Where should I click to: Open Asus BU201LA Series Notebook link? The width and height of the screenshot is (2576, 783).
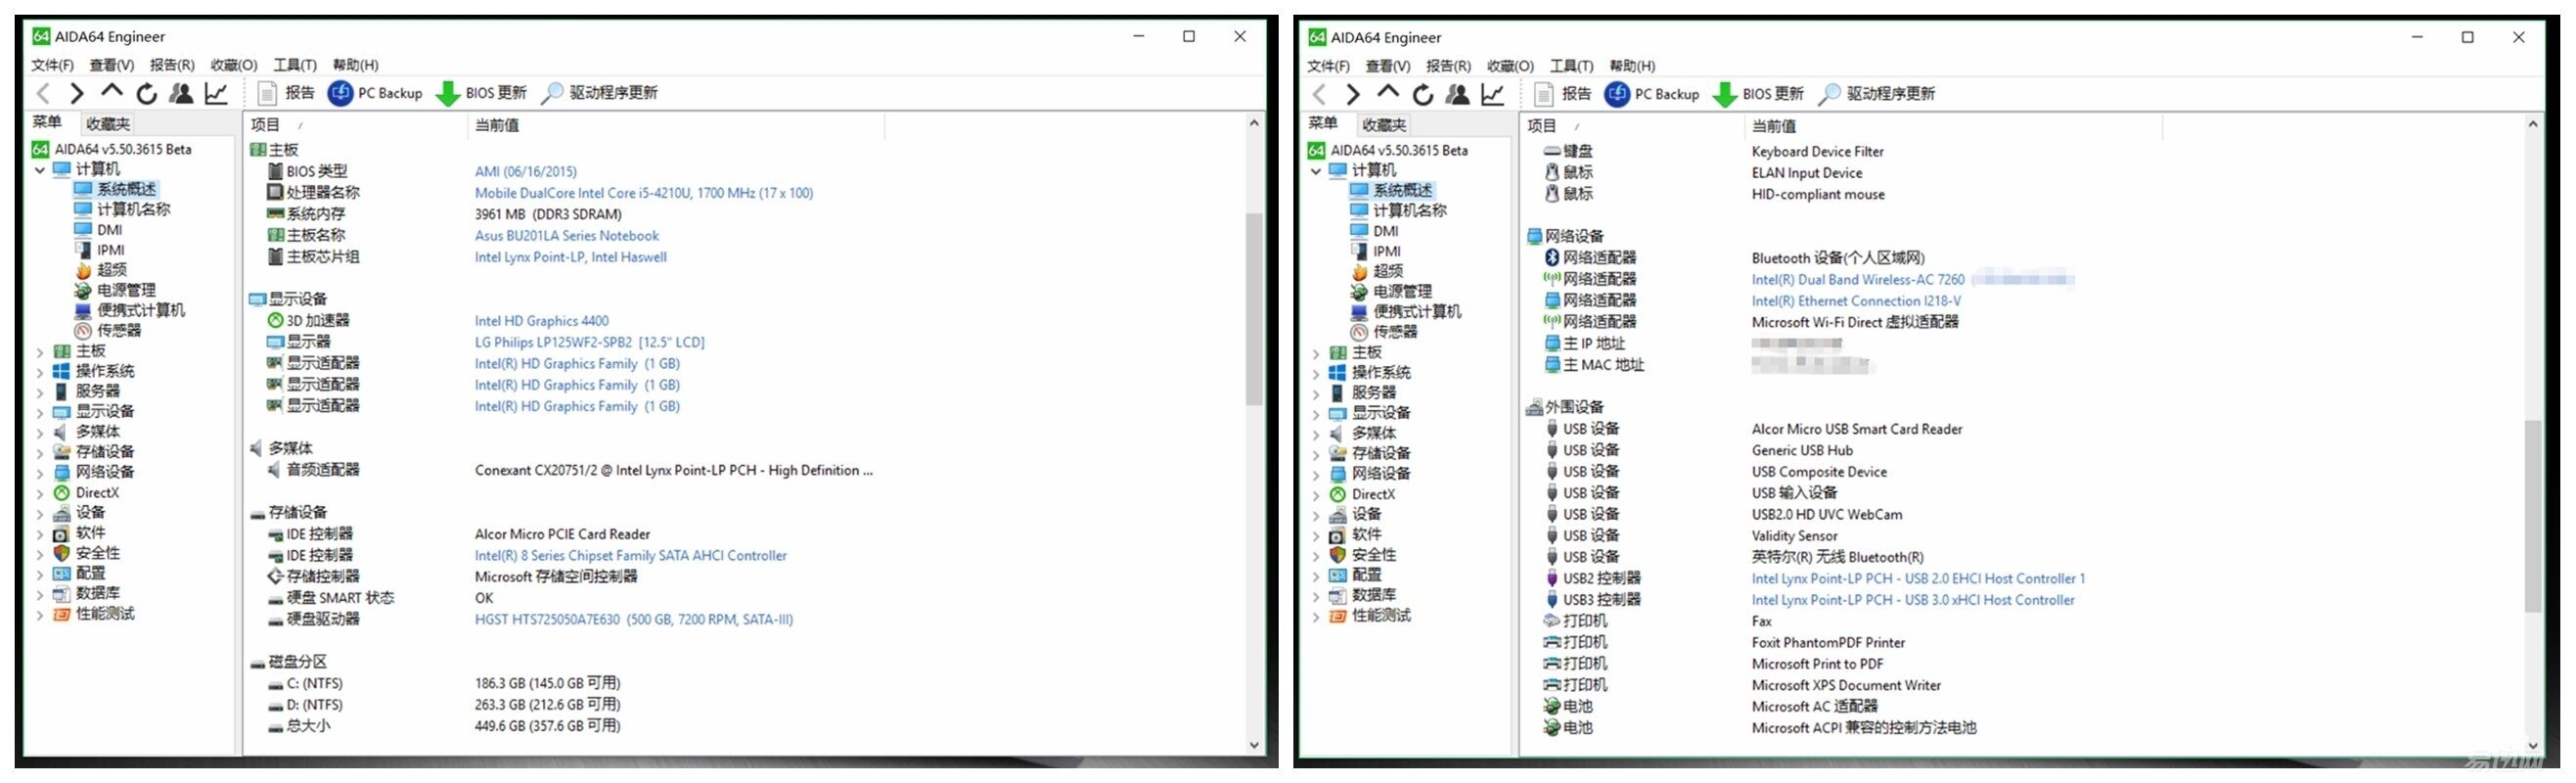click(x=566, y=236)
